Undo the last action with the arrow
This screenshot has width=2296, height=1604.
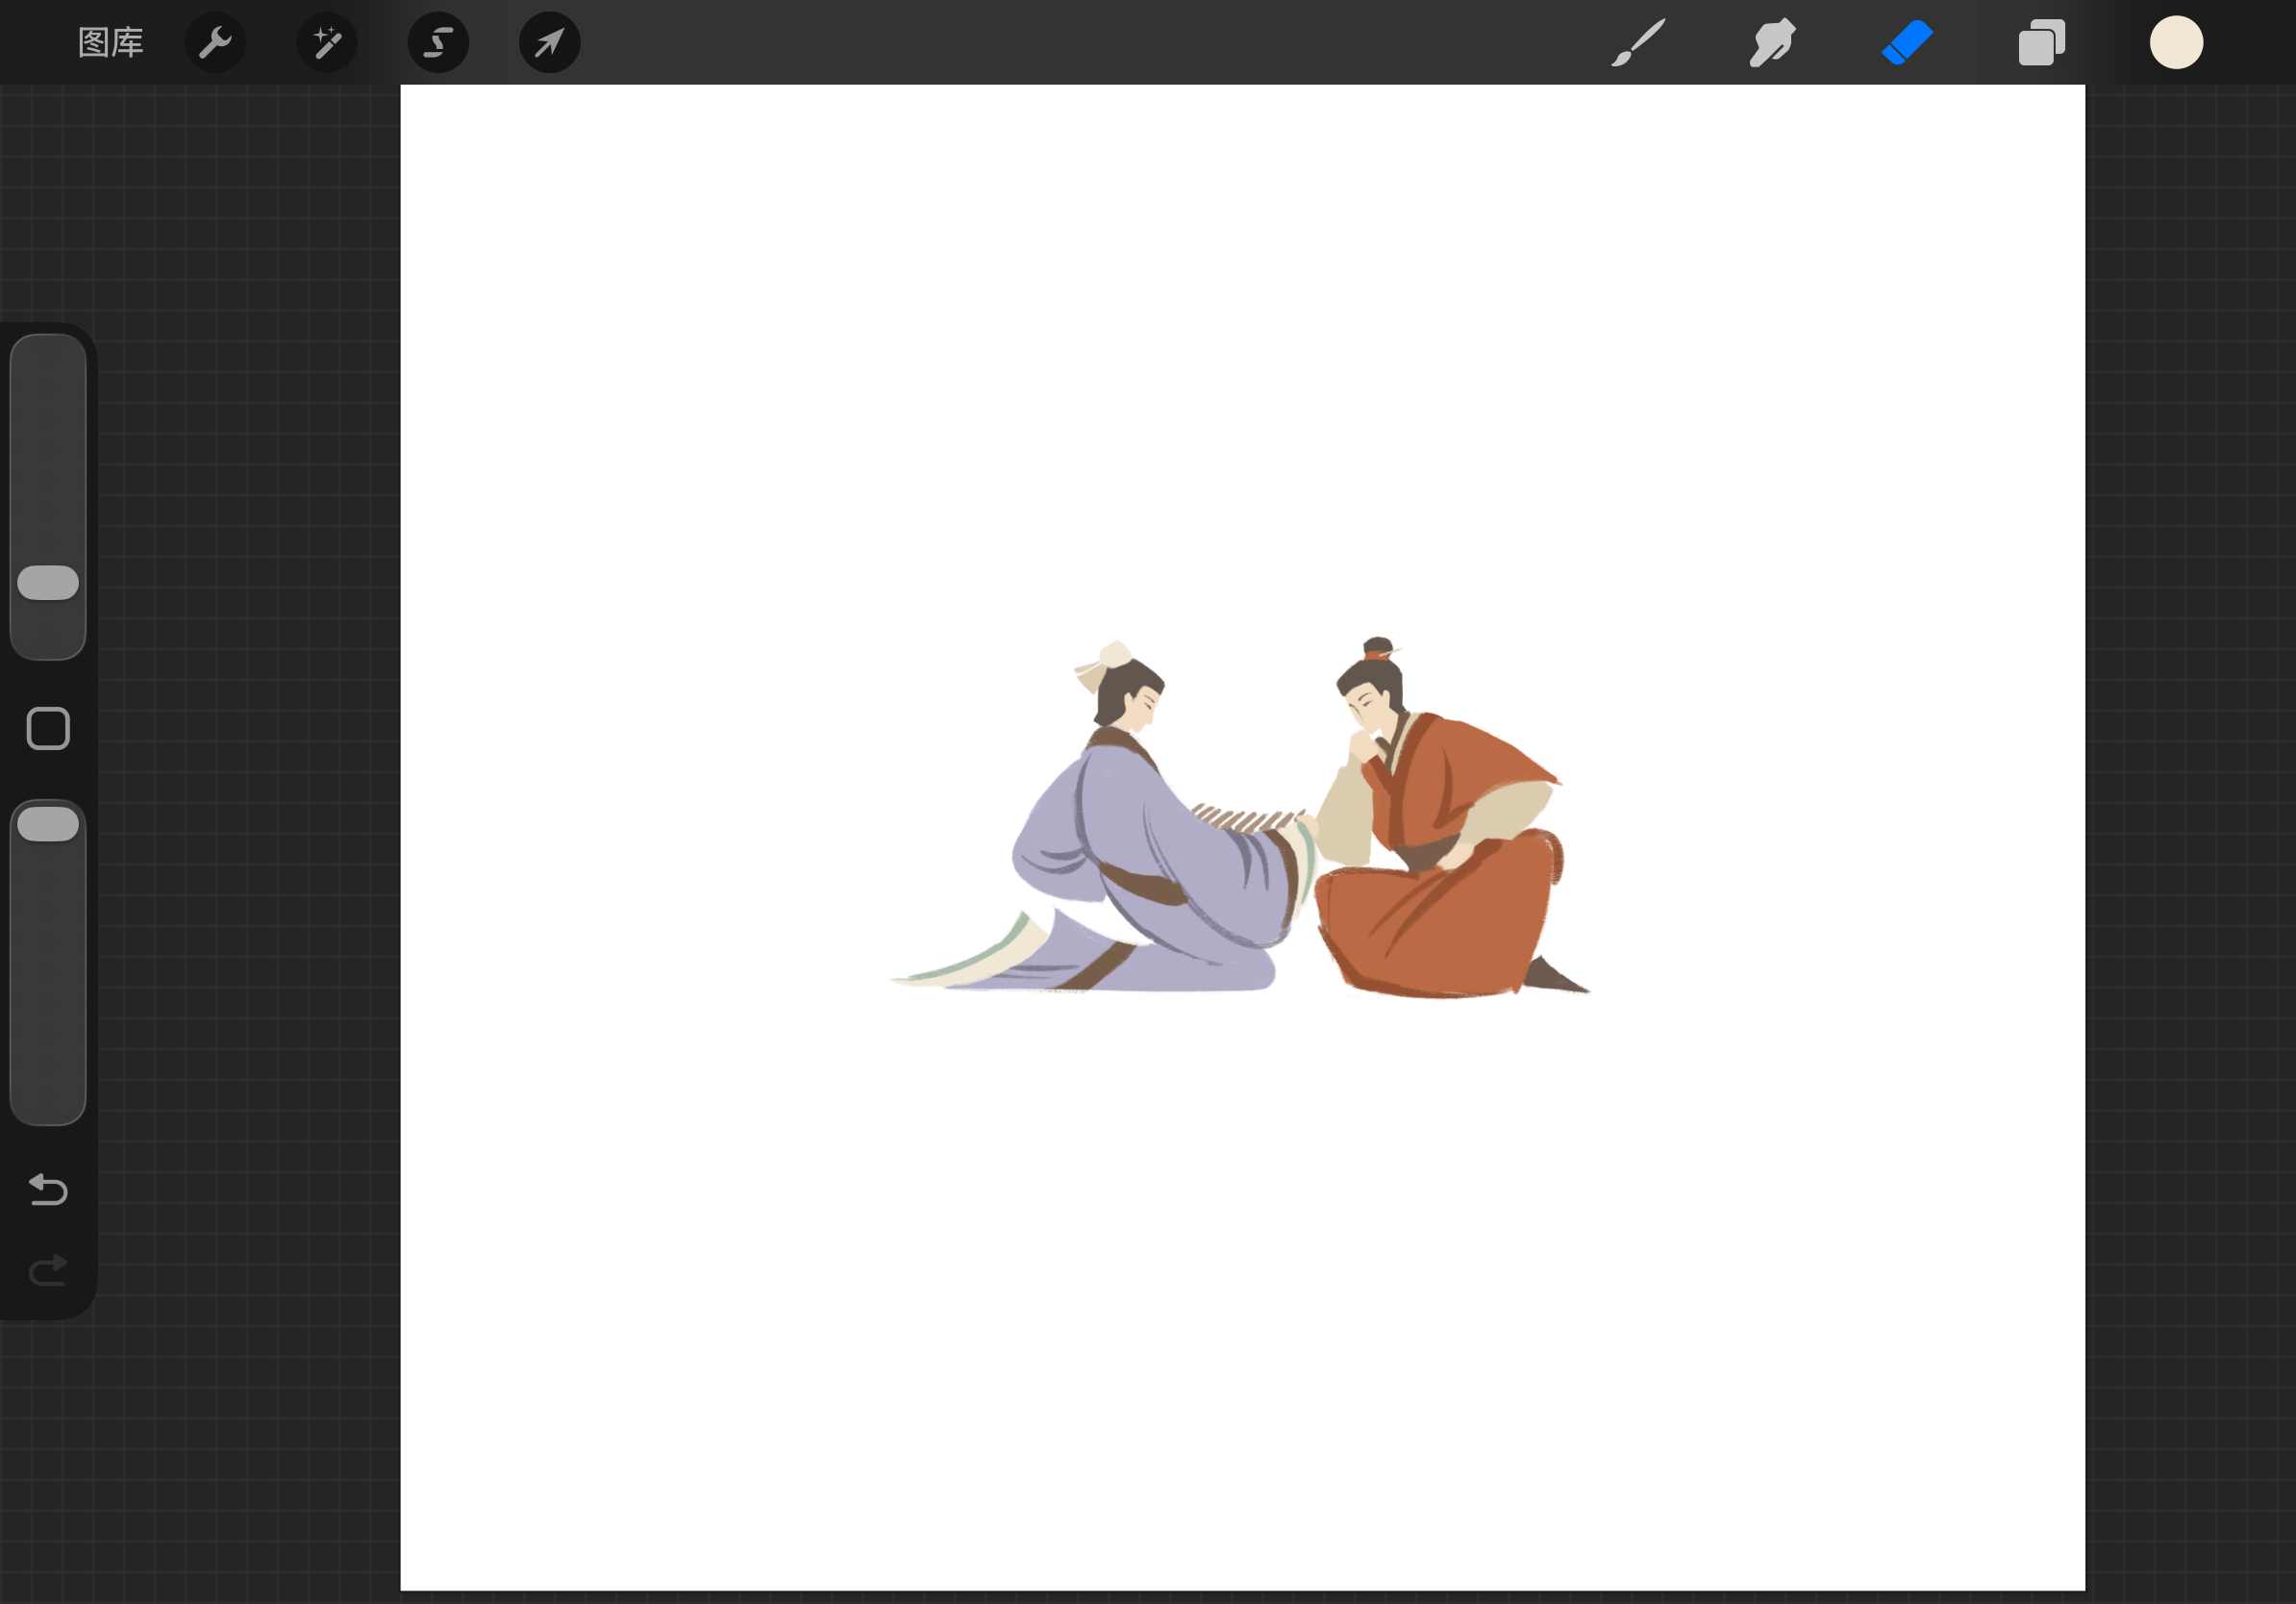[x=48, y=1189]
